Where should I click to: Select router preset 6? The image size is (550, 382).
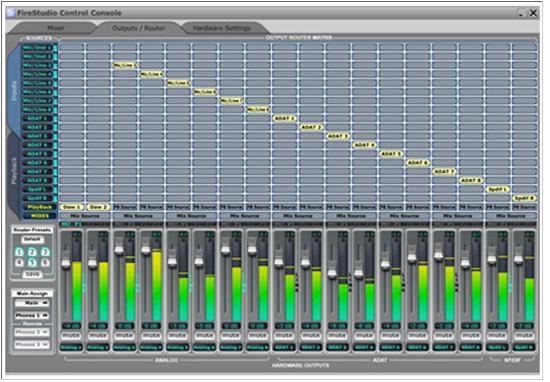pyautogui.click(x=45, y=263)
